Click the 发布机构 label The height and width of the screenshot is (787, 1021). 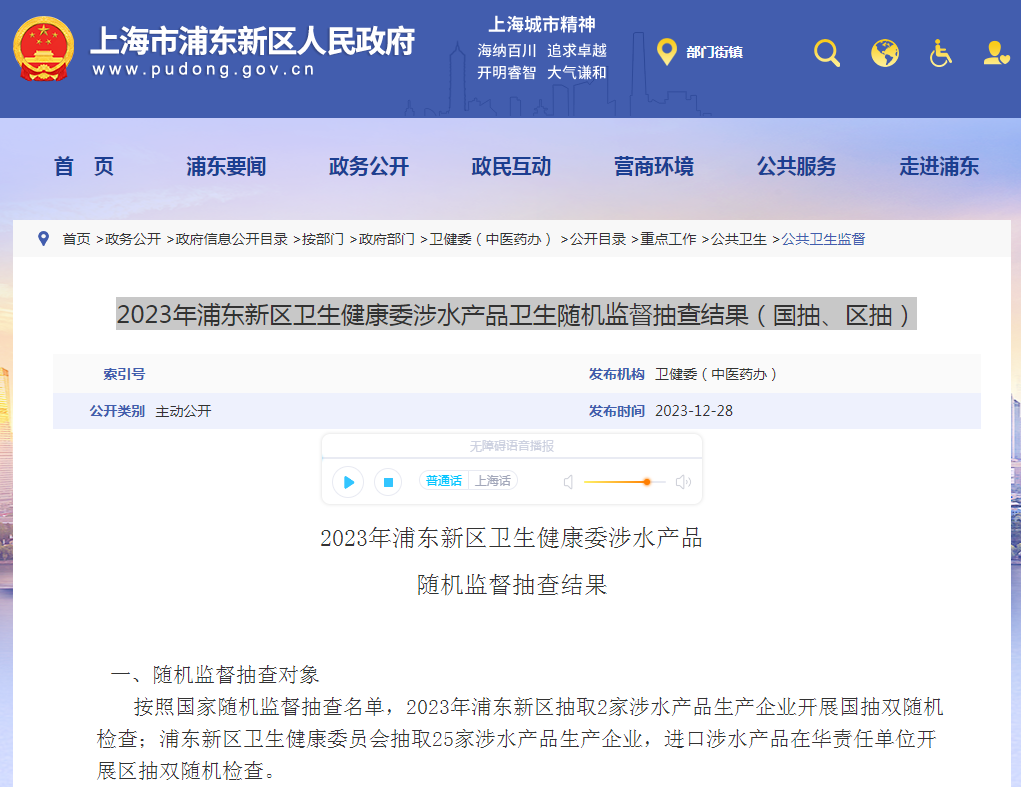point(616,374)
